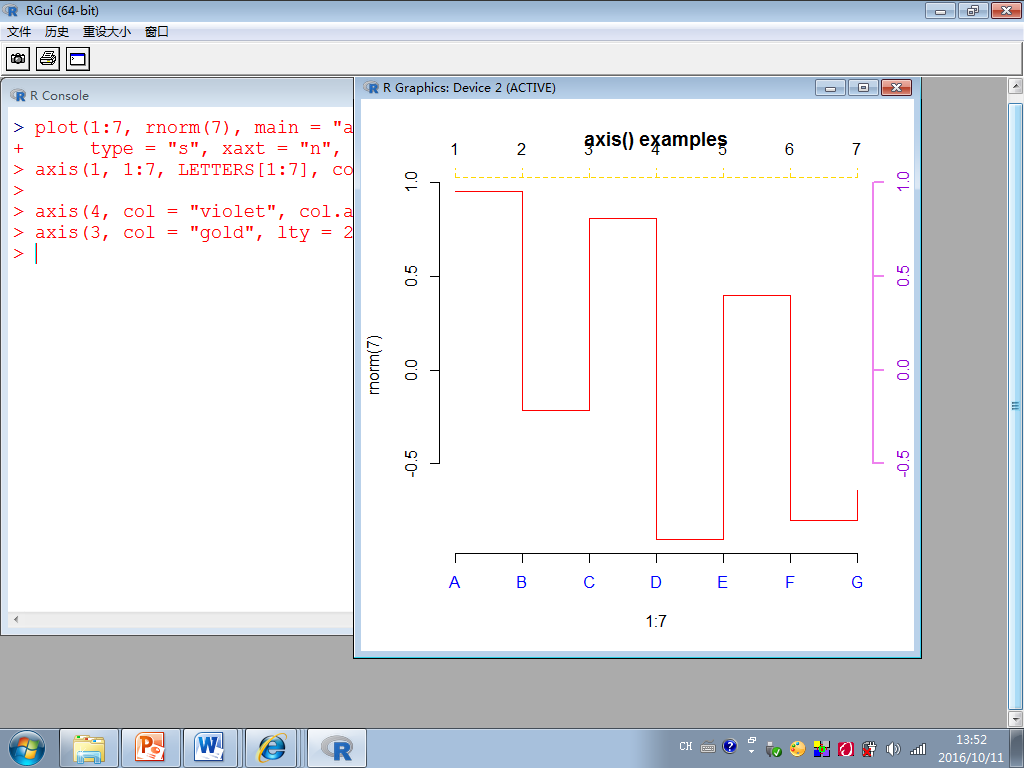Click the volume speaker tray icon
The image size is (1024, 768).
[x=893, y=749]
